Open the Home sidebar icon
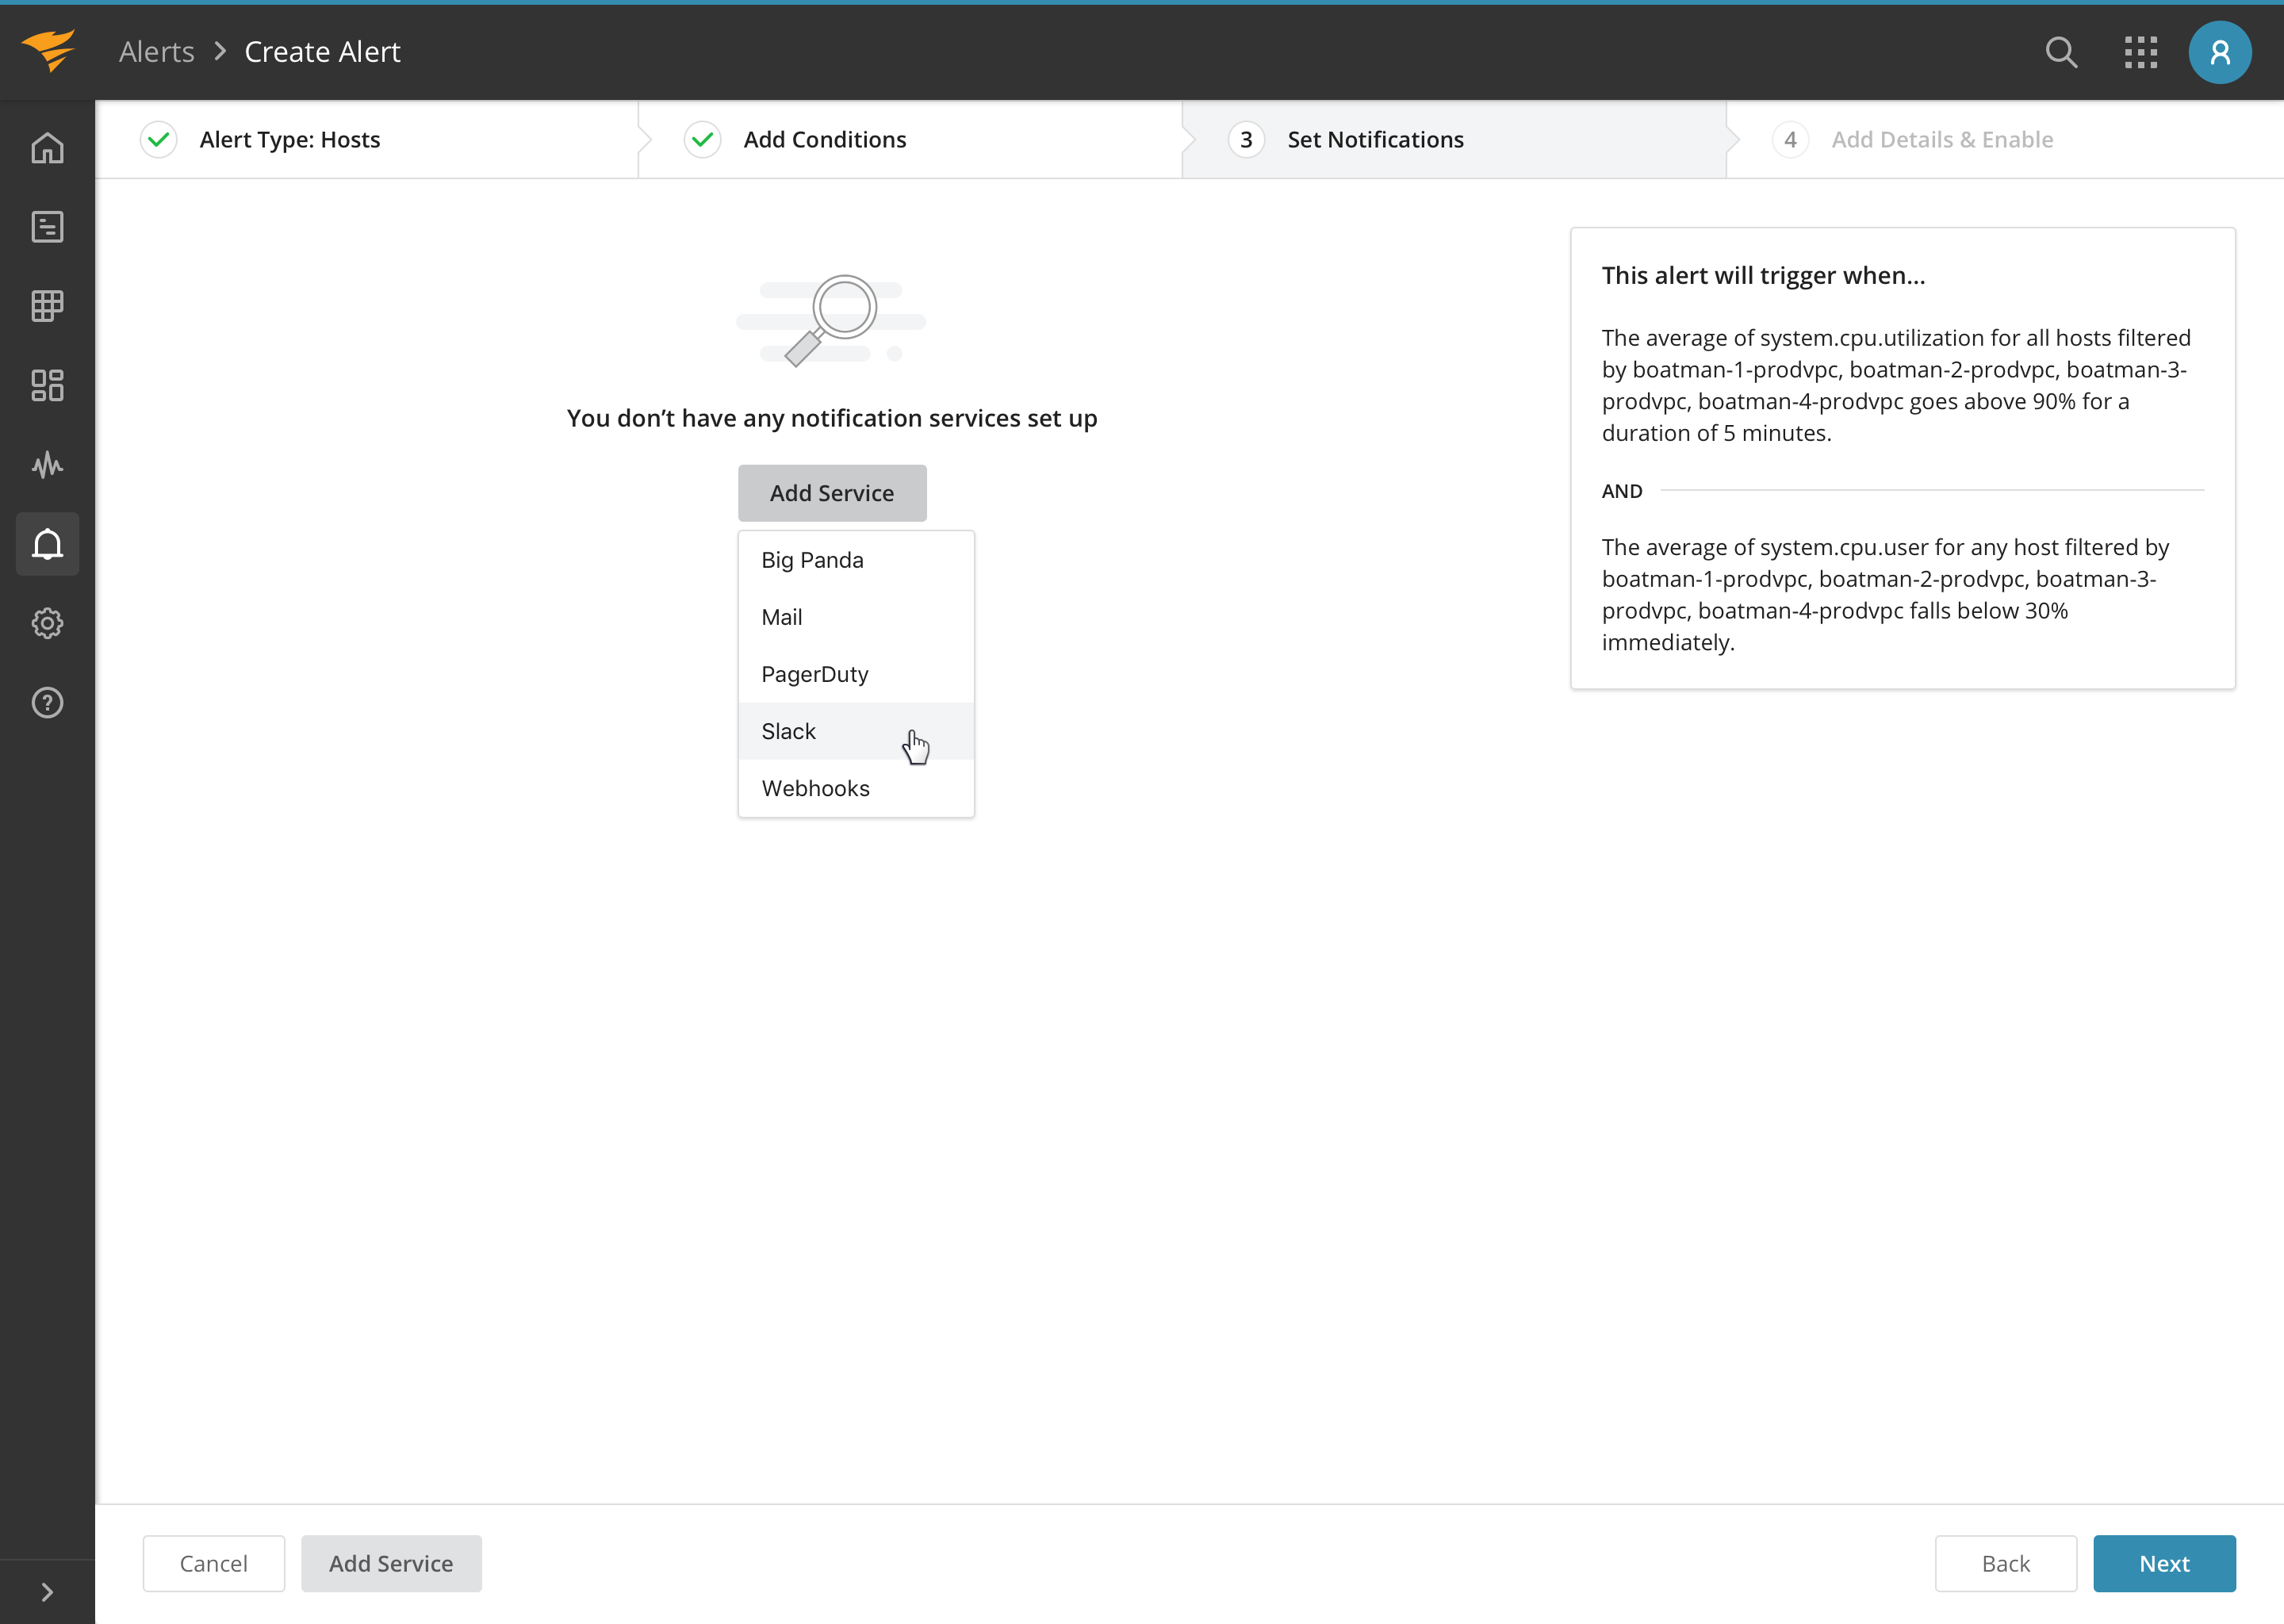 47,148
